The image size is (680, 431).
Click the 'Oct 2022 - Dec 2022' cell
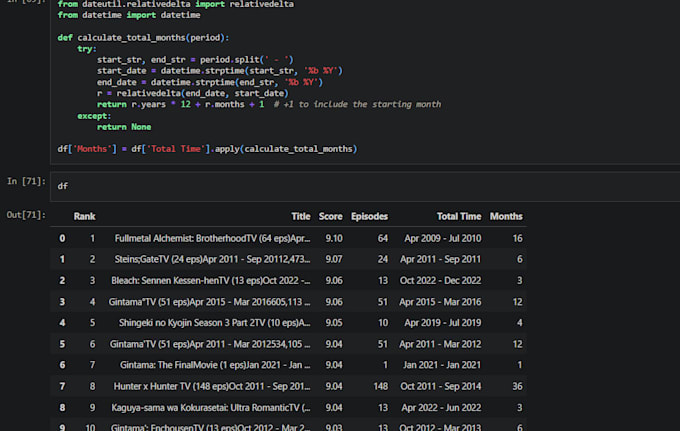click(441, 281)
